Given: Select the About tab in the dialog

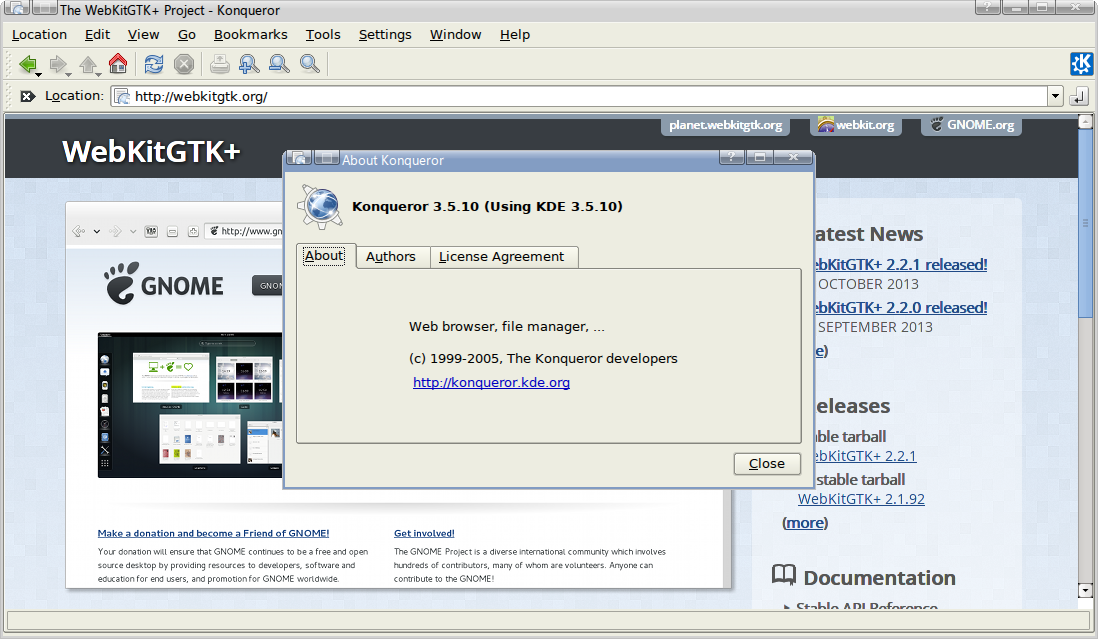Looking at the screenshot, I should click(324, 256).
